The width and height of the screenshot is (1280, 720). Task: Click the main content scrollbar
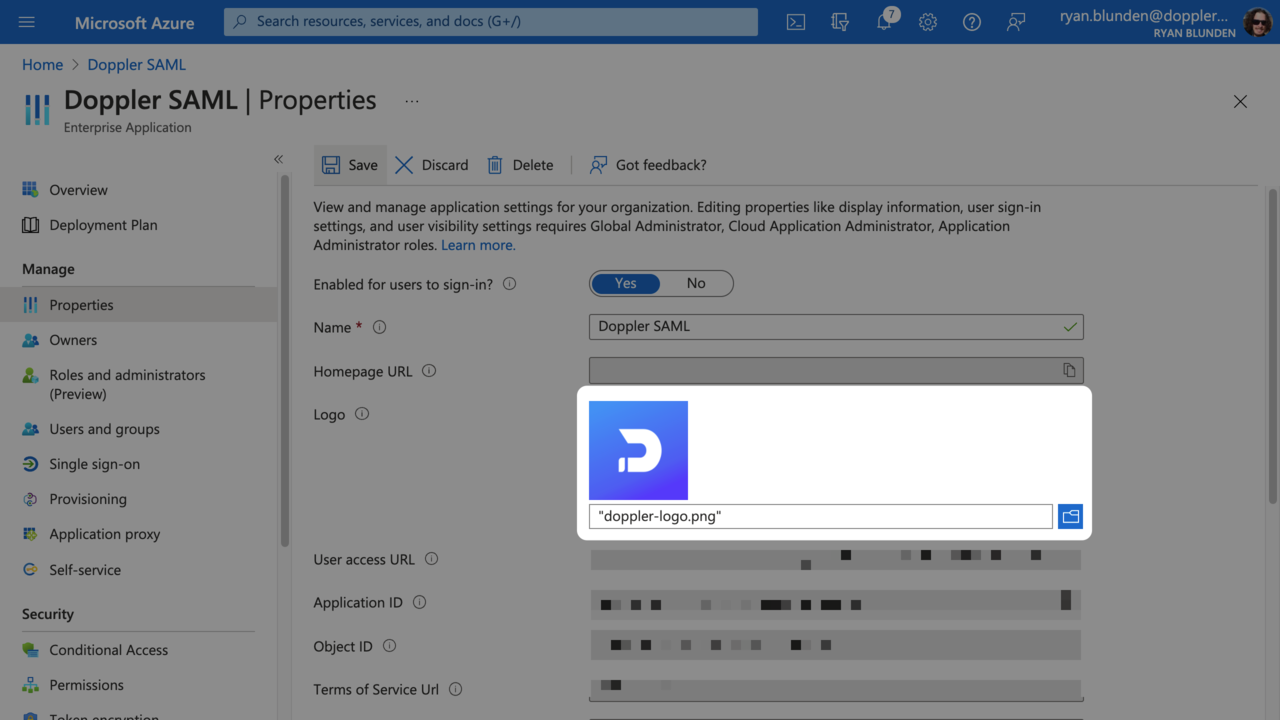tap(1272, 345)
